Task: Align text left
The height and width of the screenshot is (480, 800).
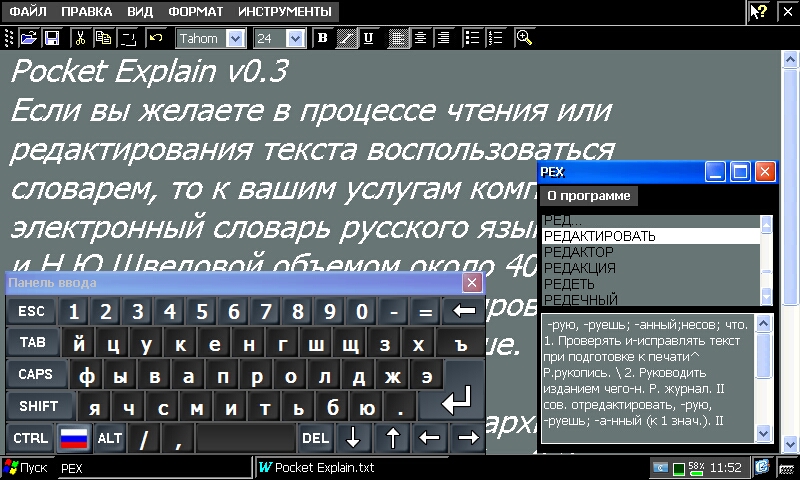Action: [398, 38]
